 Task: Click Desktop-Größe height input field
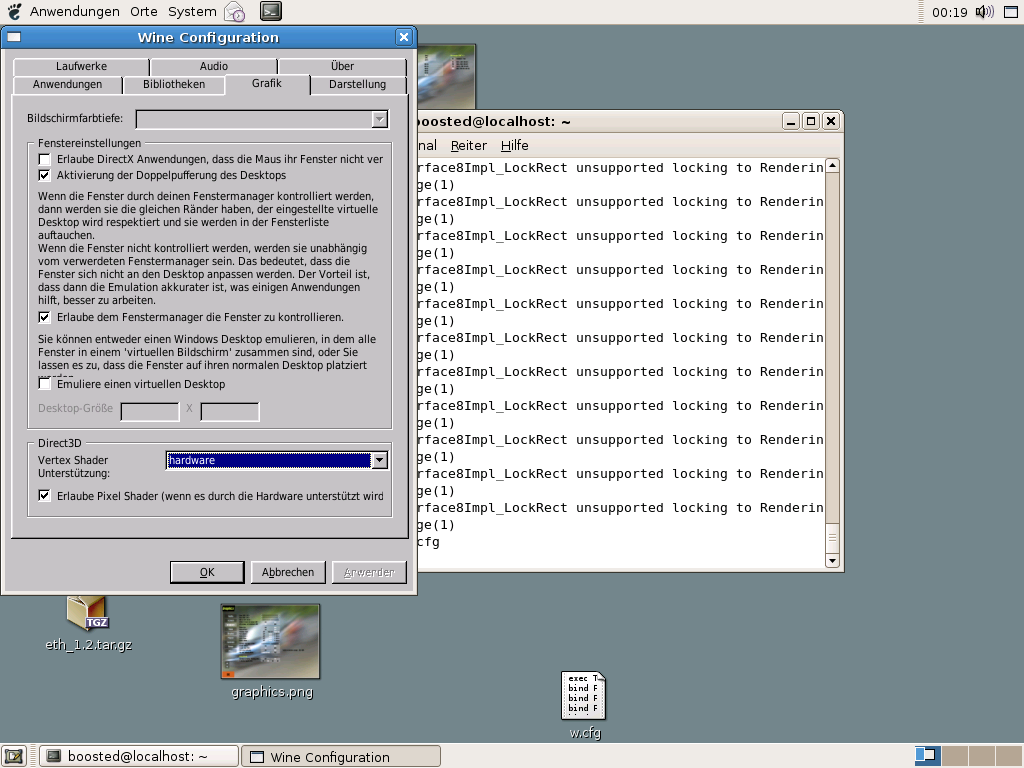pyautogui.click(x=229, y=411)
